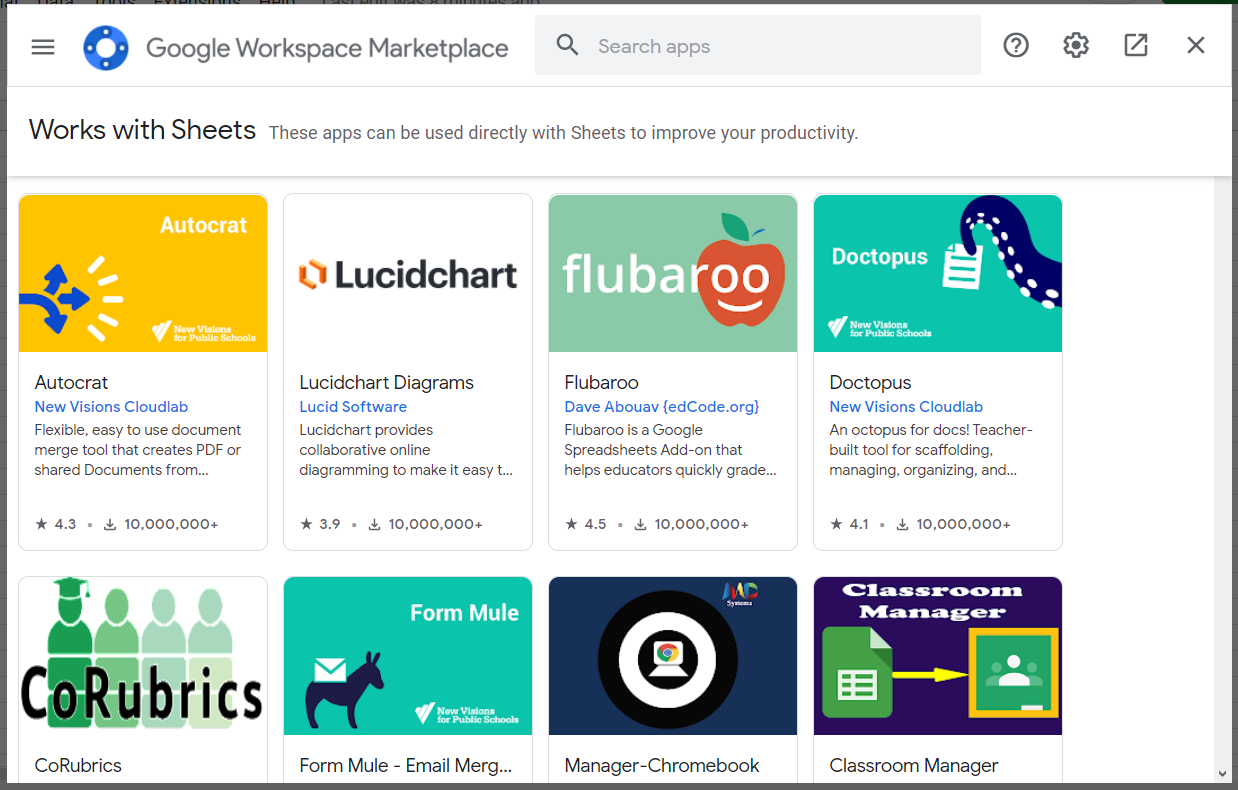Click Lucidchart's 10,000,000+ download count
The height and width of the screenshot is (790, 1238).
[426, 524]
